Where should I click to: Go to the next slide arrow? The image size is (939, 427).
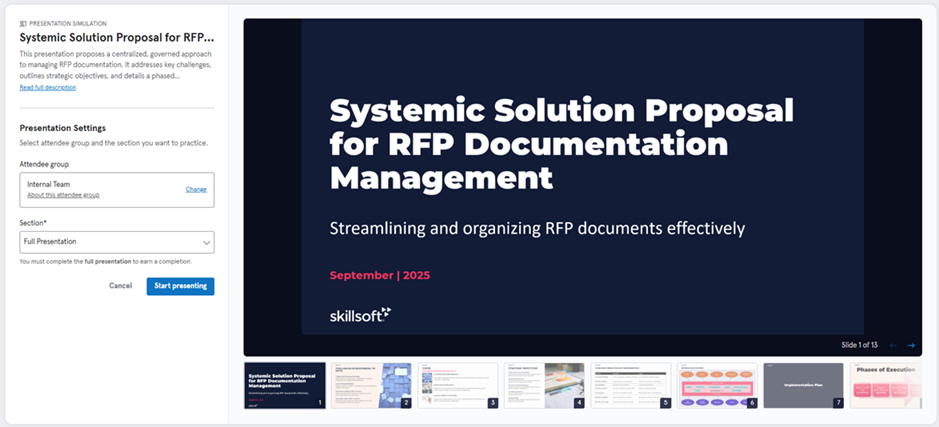point(911,345)
